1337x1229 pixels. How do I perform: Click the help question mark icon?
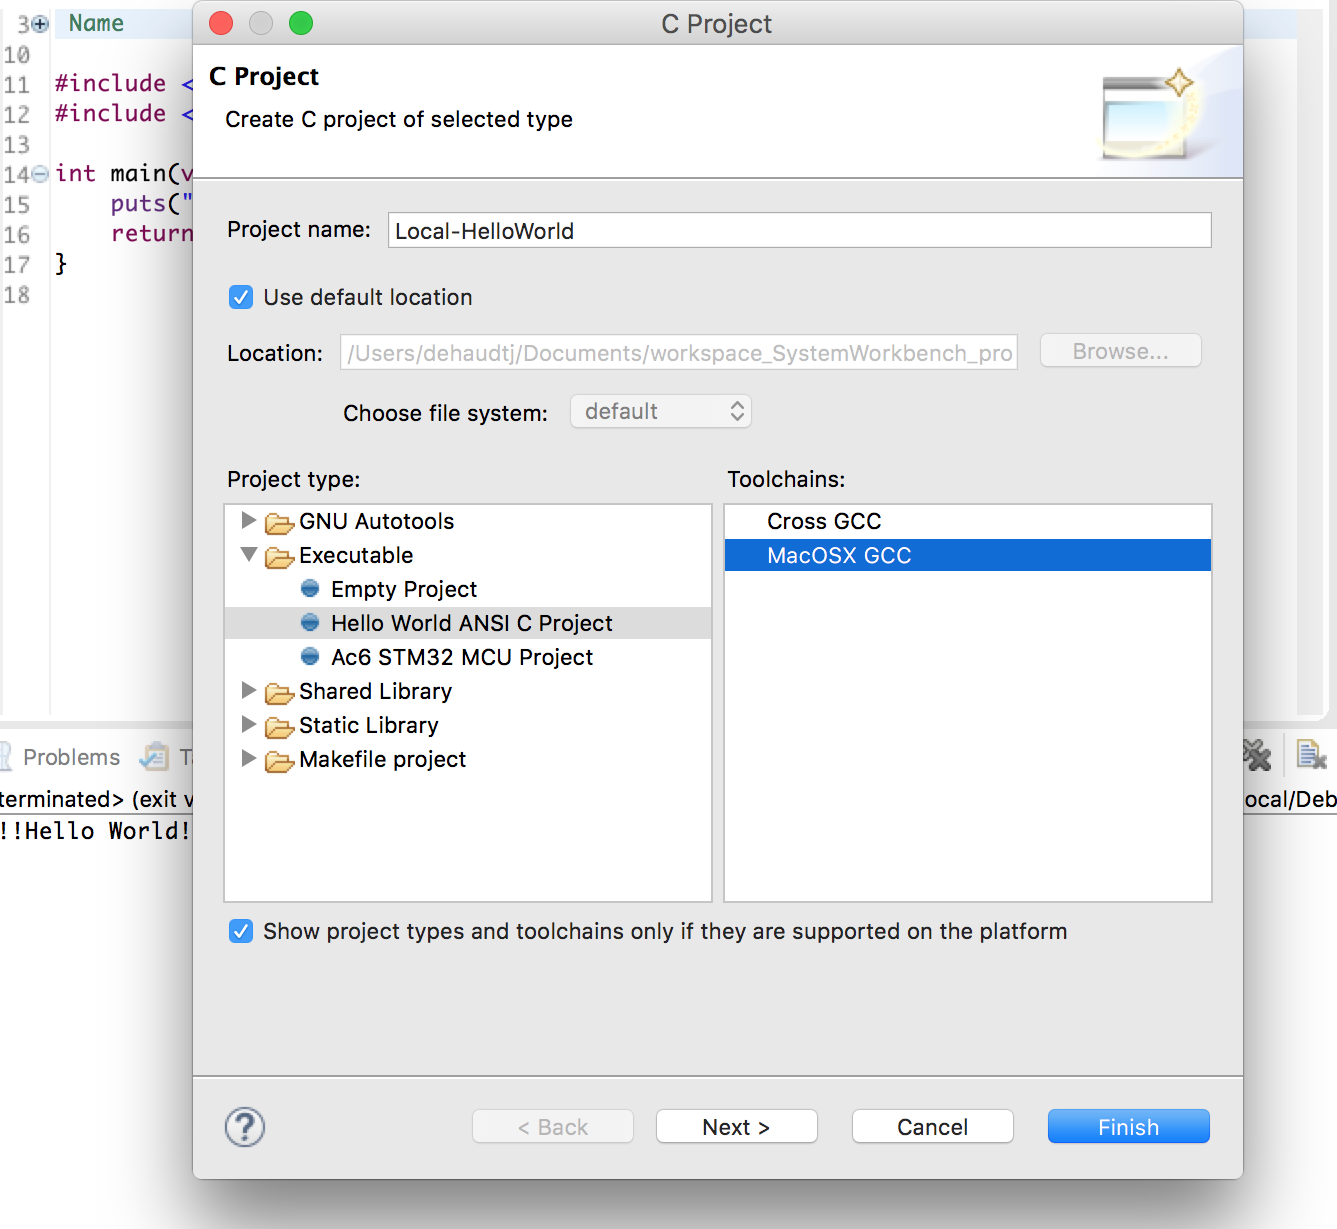(x=245, y=1127)
